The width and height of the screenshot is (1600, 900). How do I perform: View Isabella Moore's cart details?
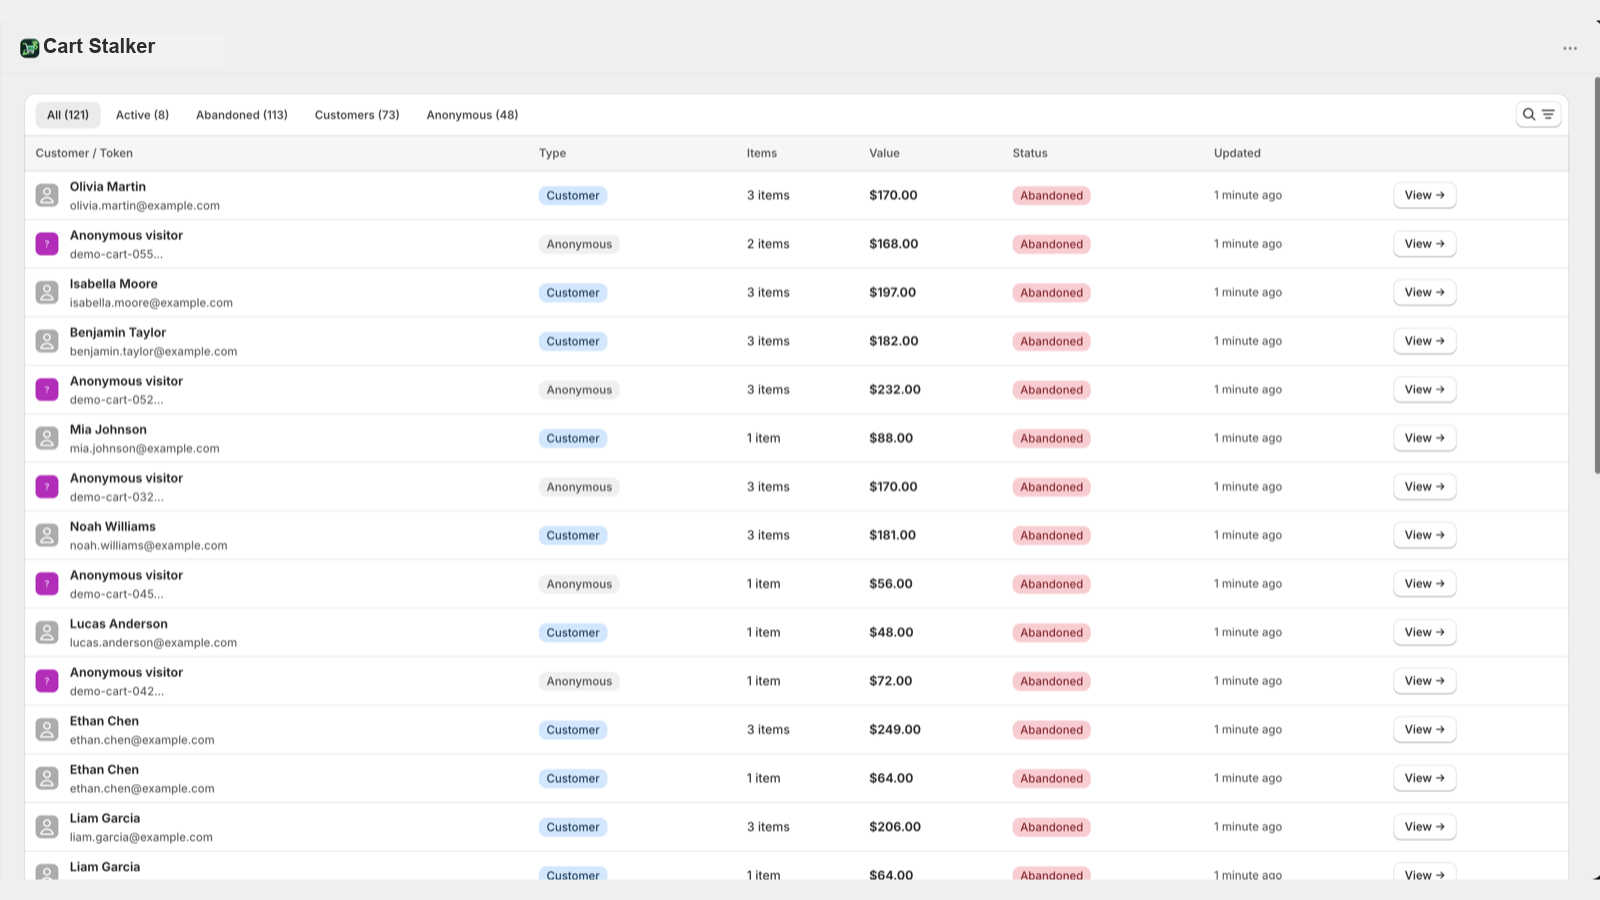click(x=1424, y=292)
